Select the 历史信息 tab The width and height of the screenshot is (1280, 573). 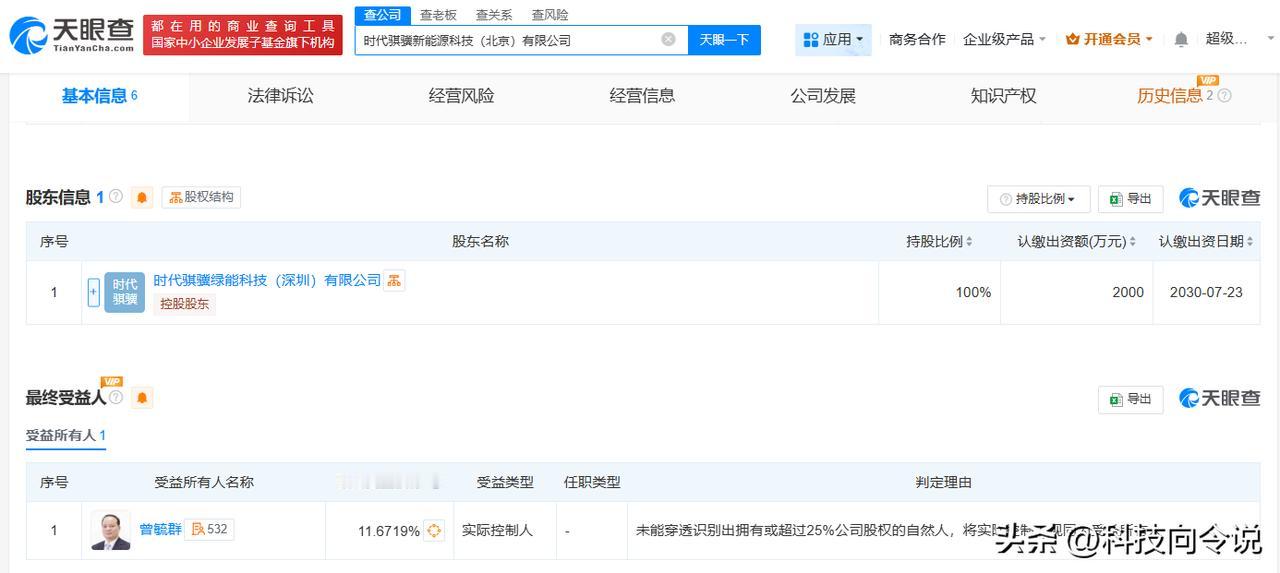[x=1170, y=96]
